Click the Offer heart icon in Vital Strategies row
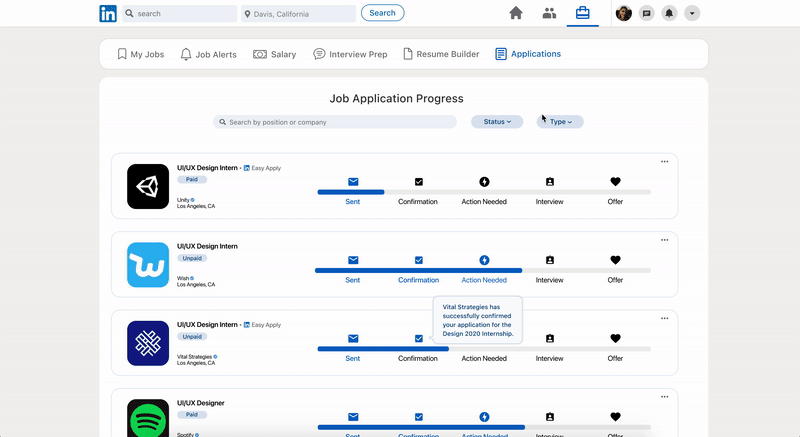 click(x=615, y=339)
